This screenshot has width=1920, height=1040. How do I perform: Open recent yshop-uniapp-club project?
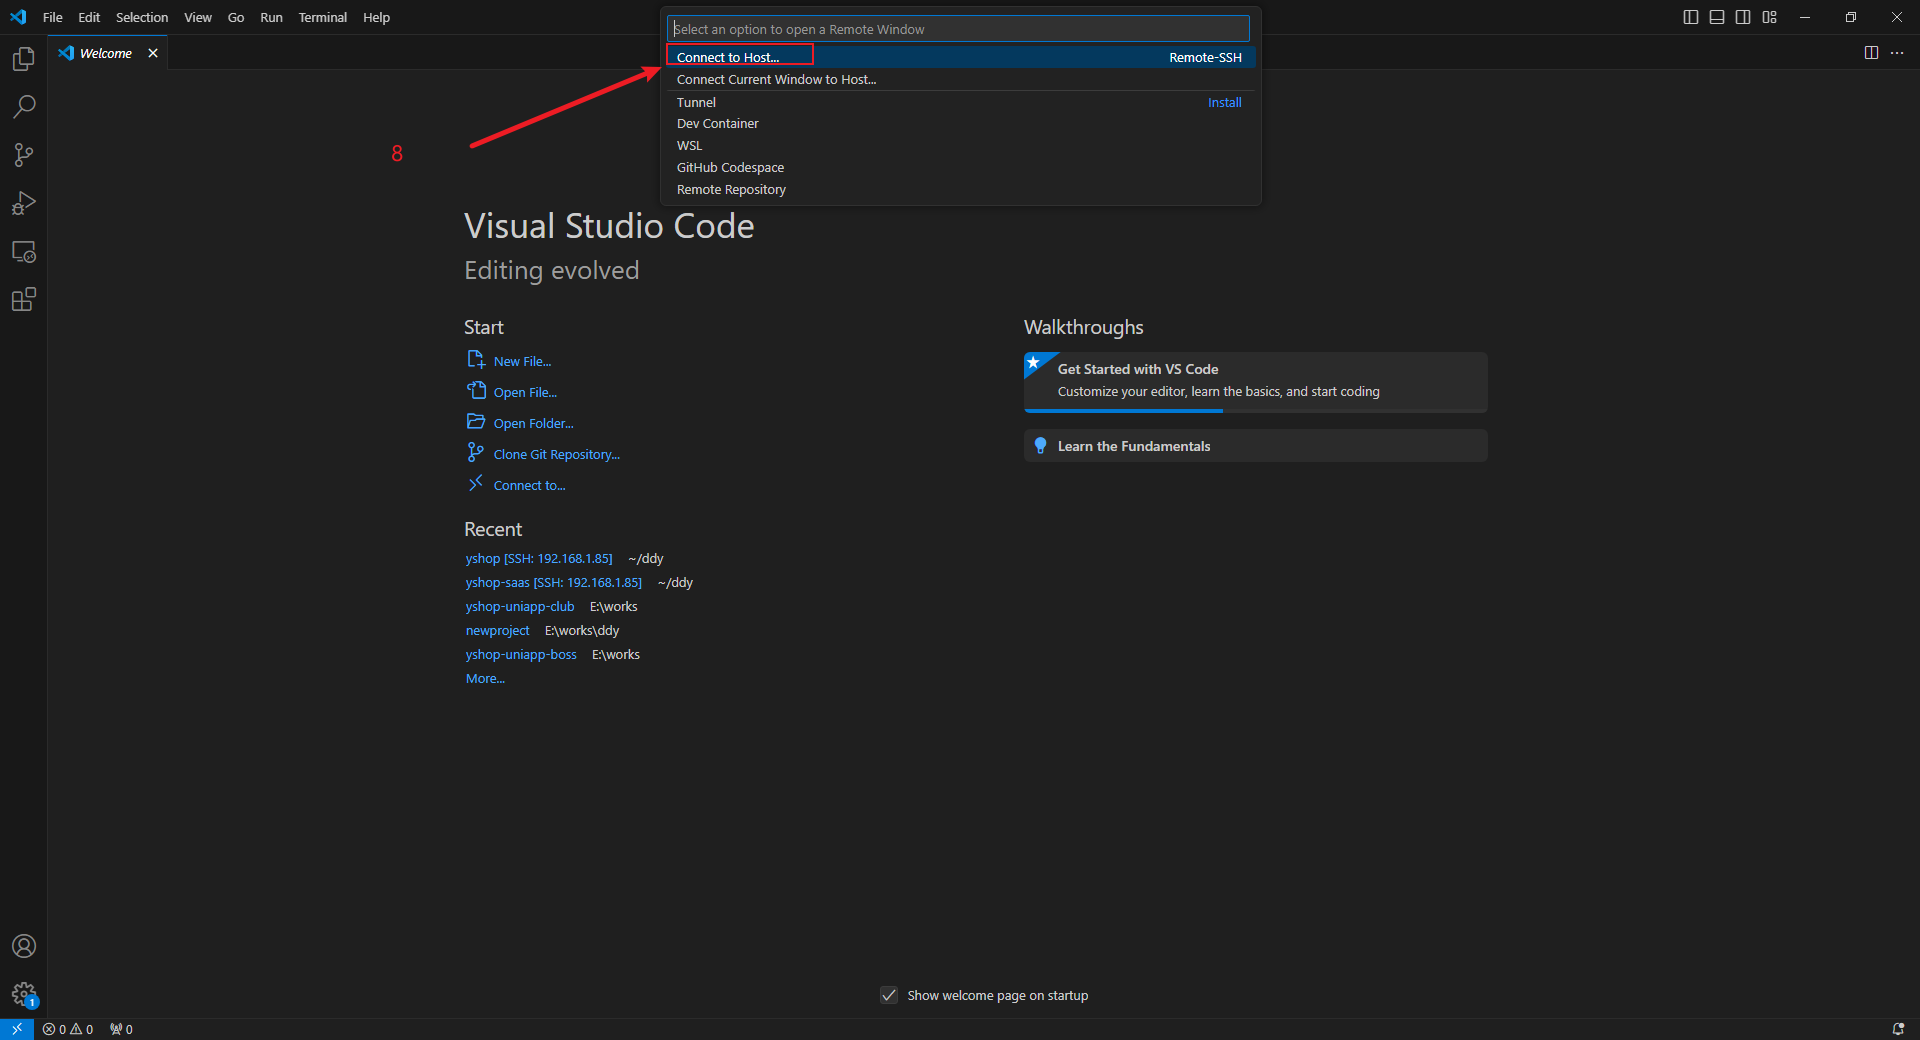(520, 606)
